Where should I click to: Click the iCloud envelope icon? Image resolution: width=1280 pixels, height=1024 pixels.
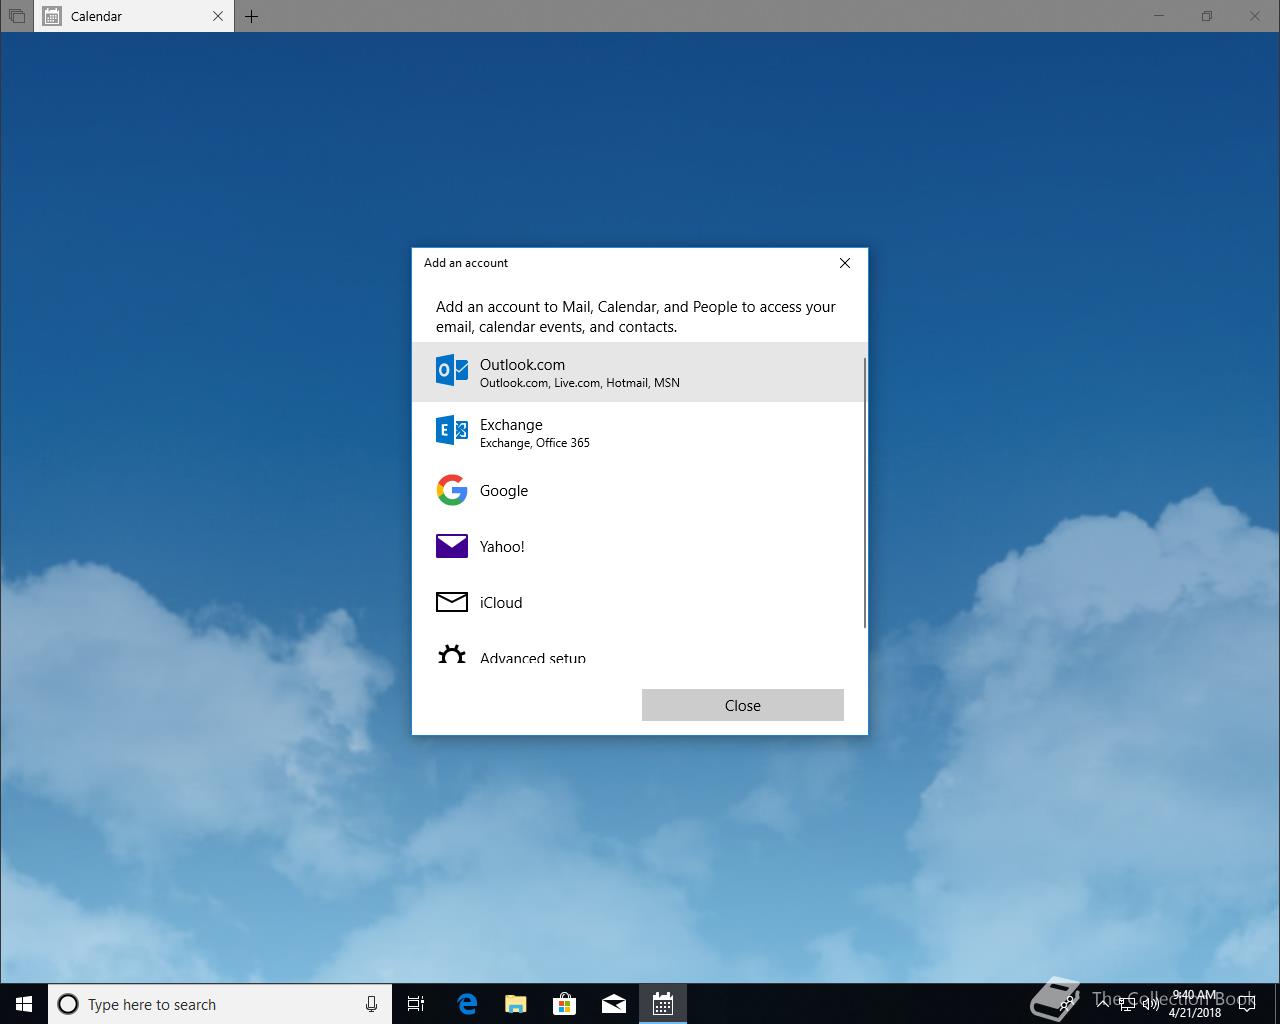pyautogui.click(x=452, y=602)
